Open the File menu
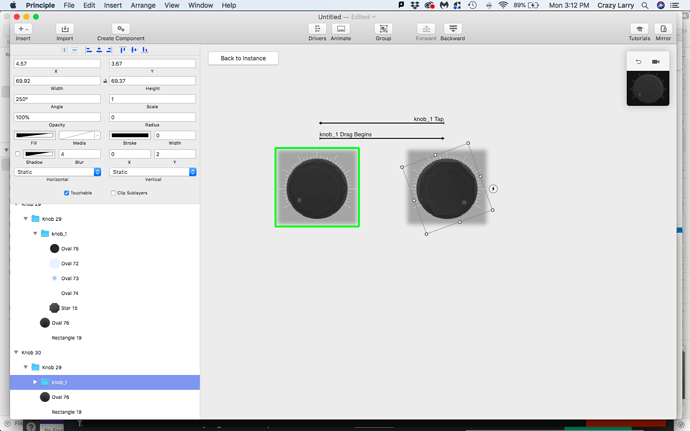690x431 pixels. coord(69,5)
